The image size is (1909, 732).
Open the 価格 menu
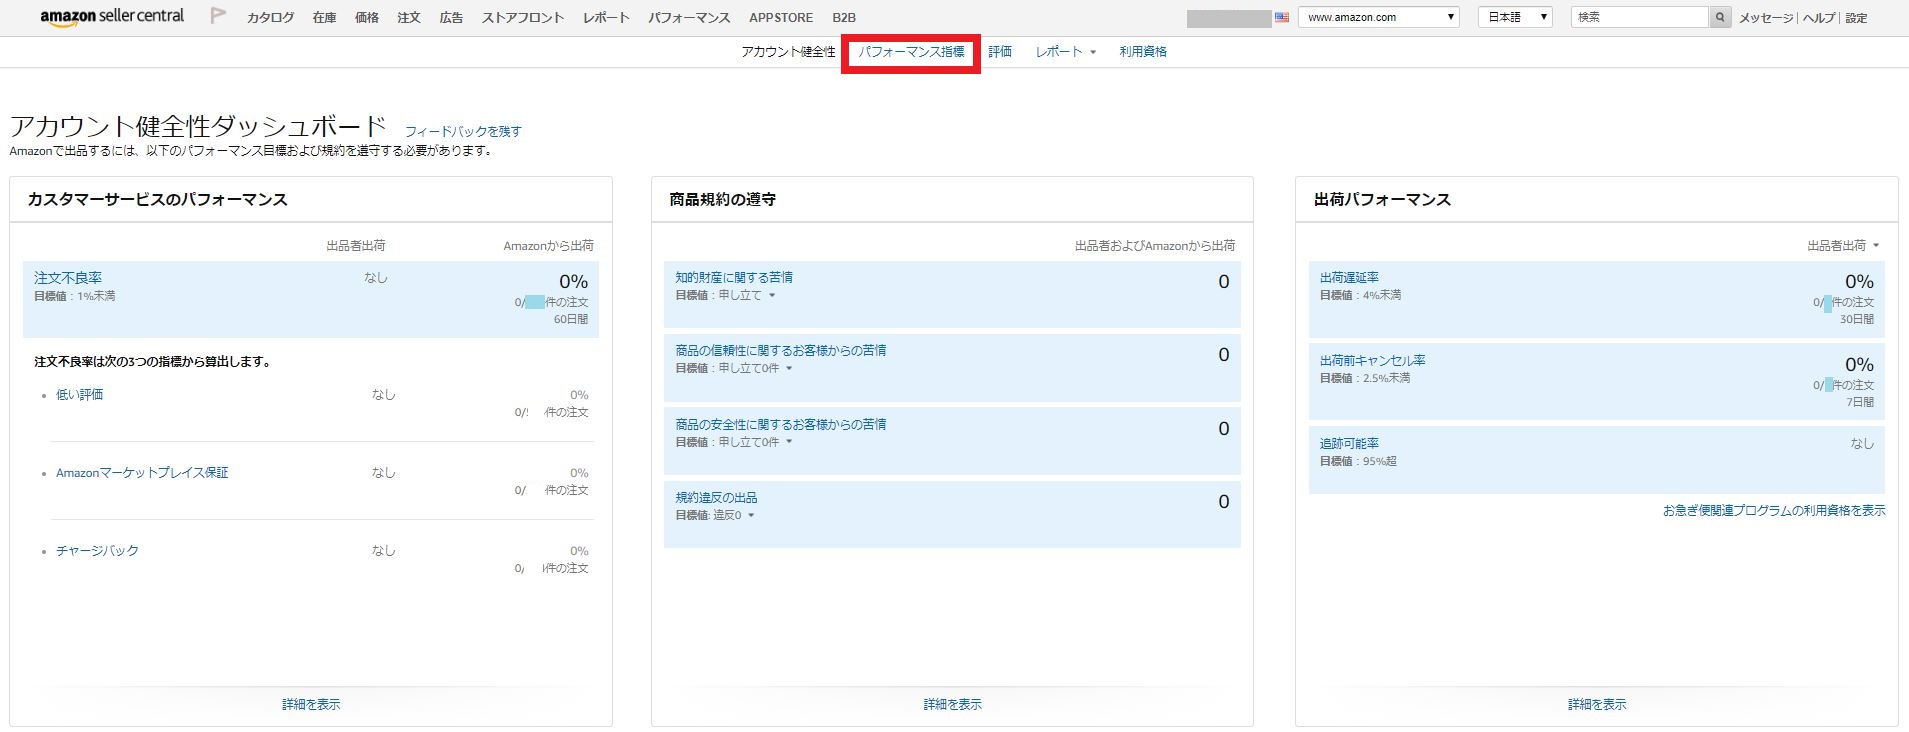367,18
